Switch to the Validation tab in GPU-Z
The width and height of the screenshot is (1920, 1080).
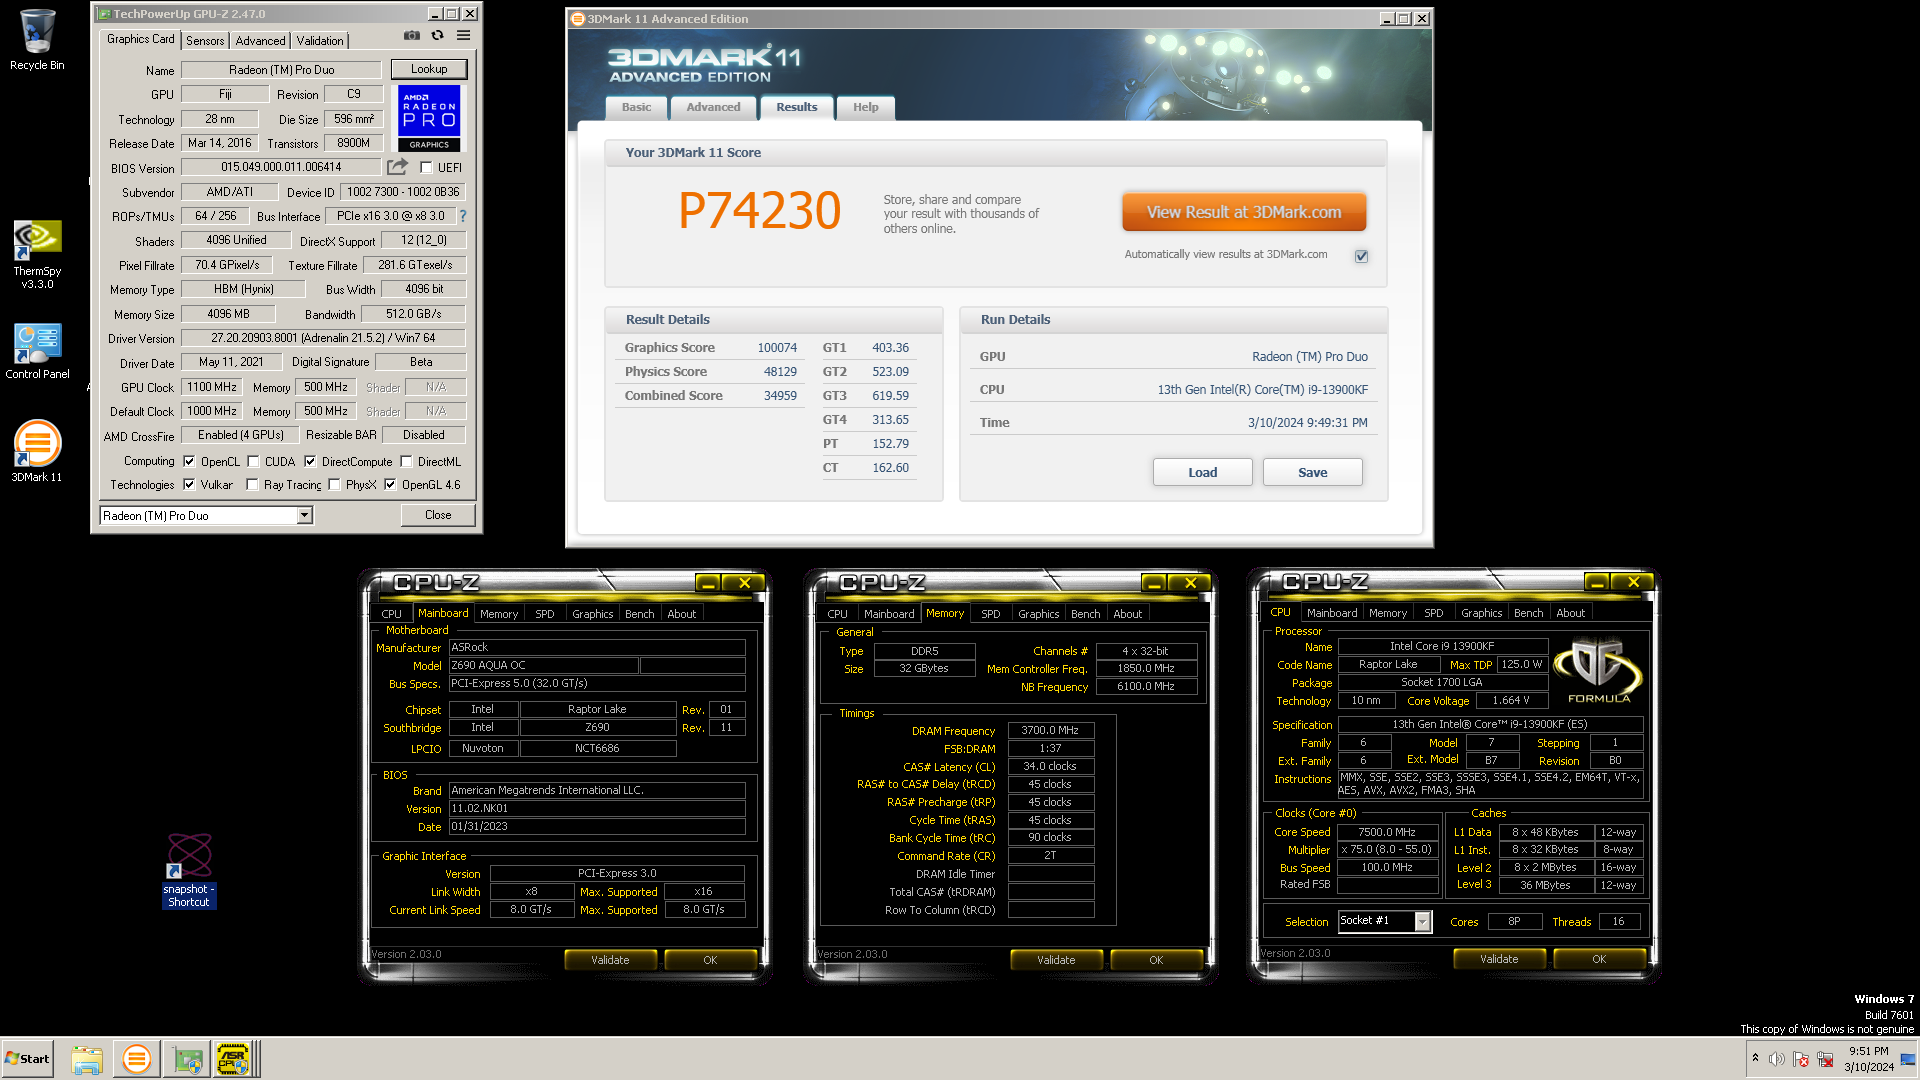(x=320, y=41)
